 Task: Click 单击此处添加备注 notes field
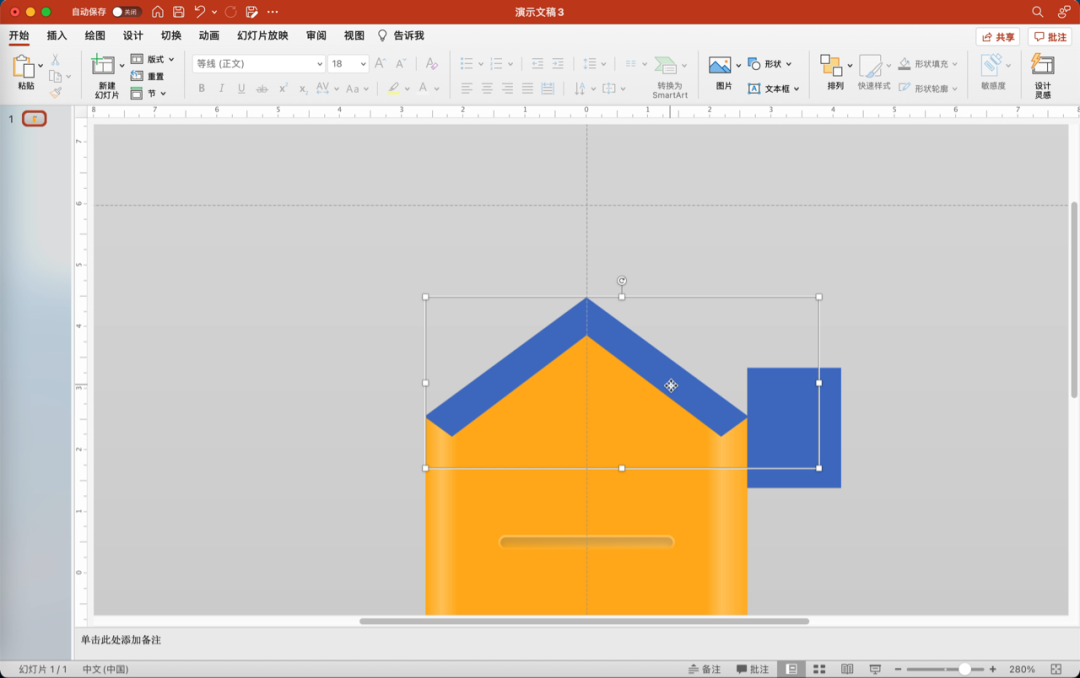click(121, 639)
